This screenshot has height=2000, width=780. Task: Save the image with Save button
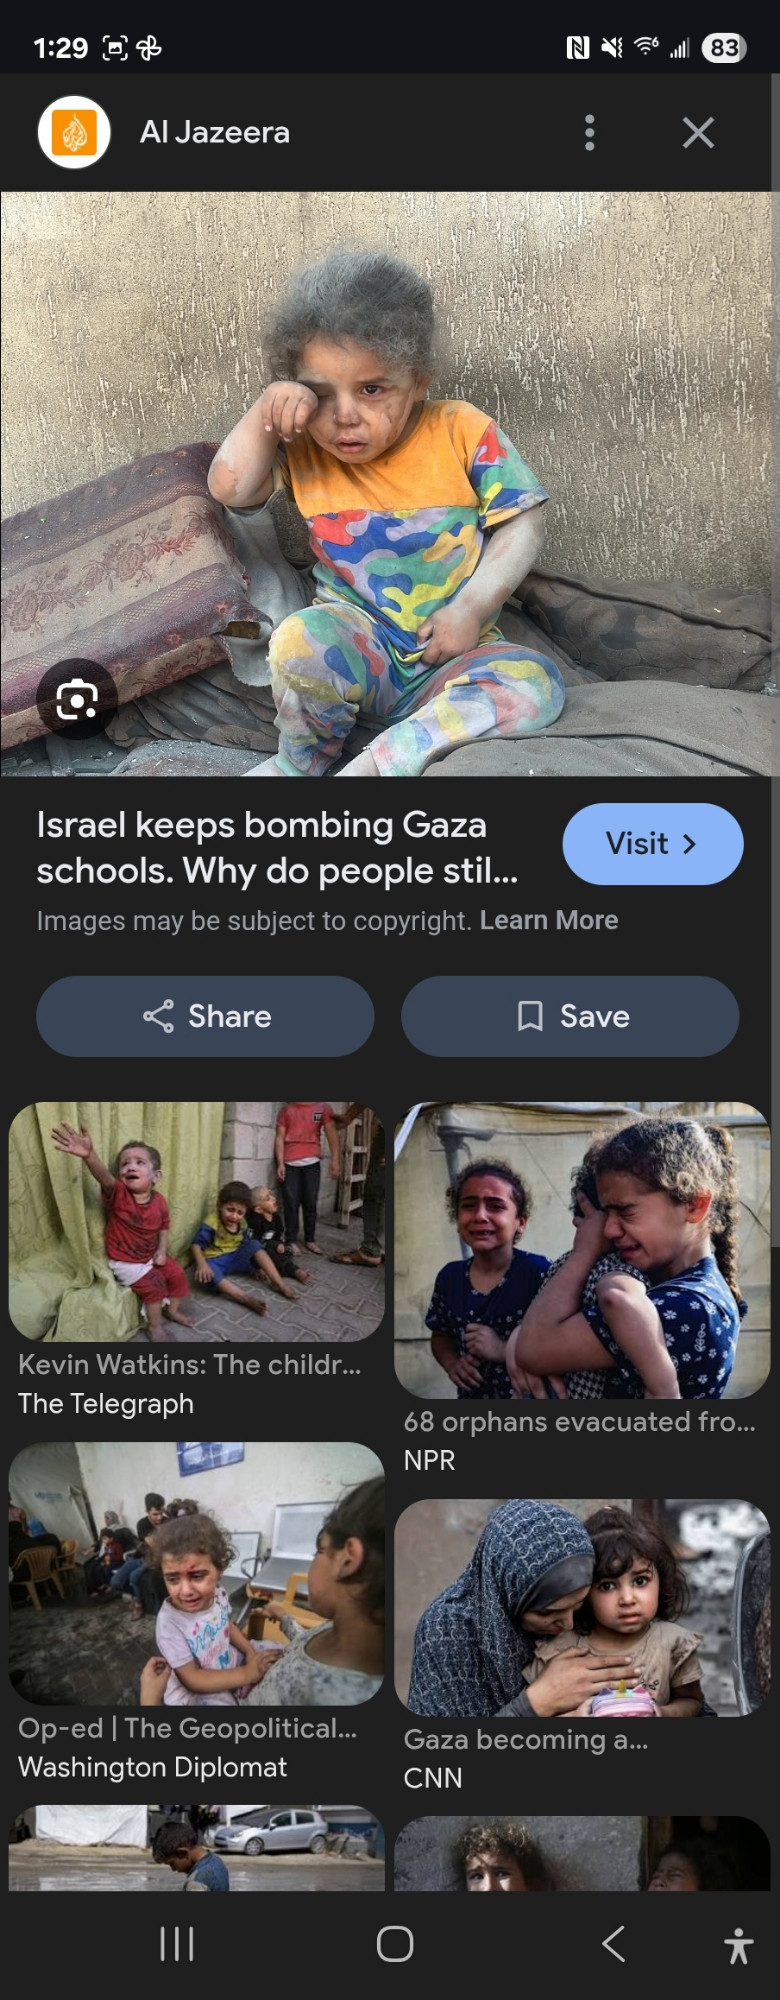[570, 1016]
